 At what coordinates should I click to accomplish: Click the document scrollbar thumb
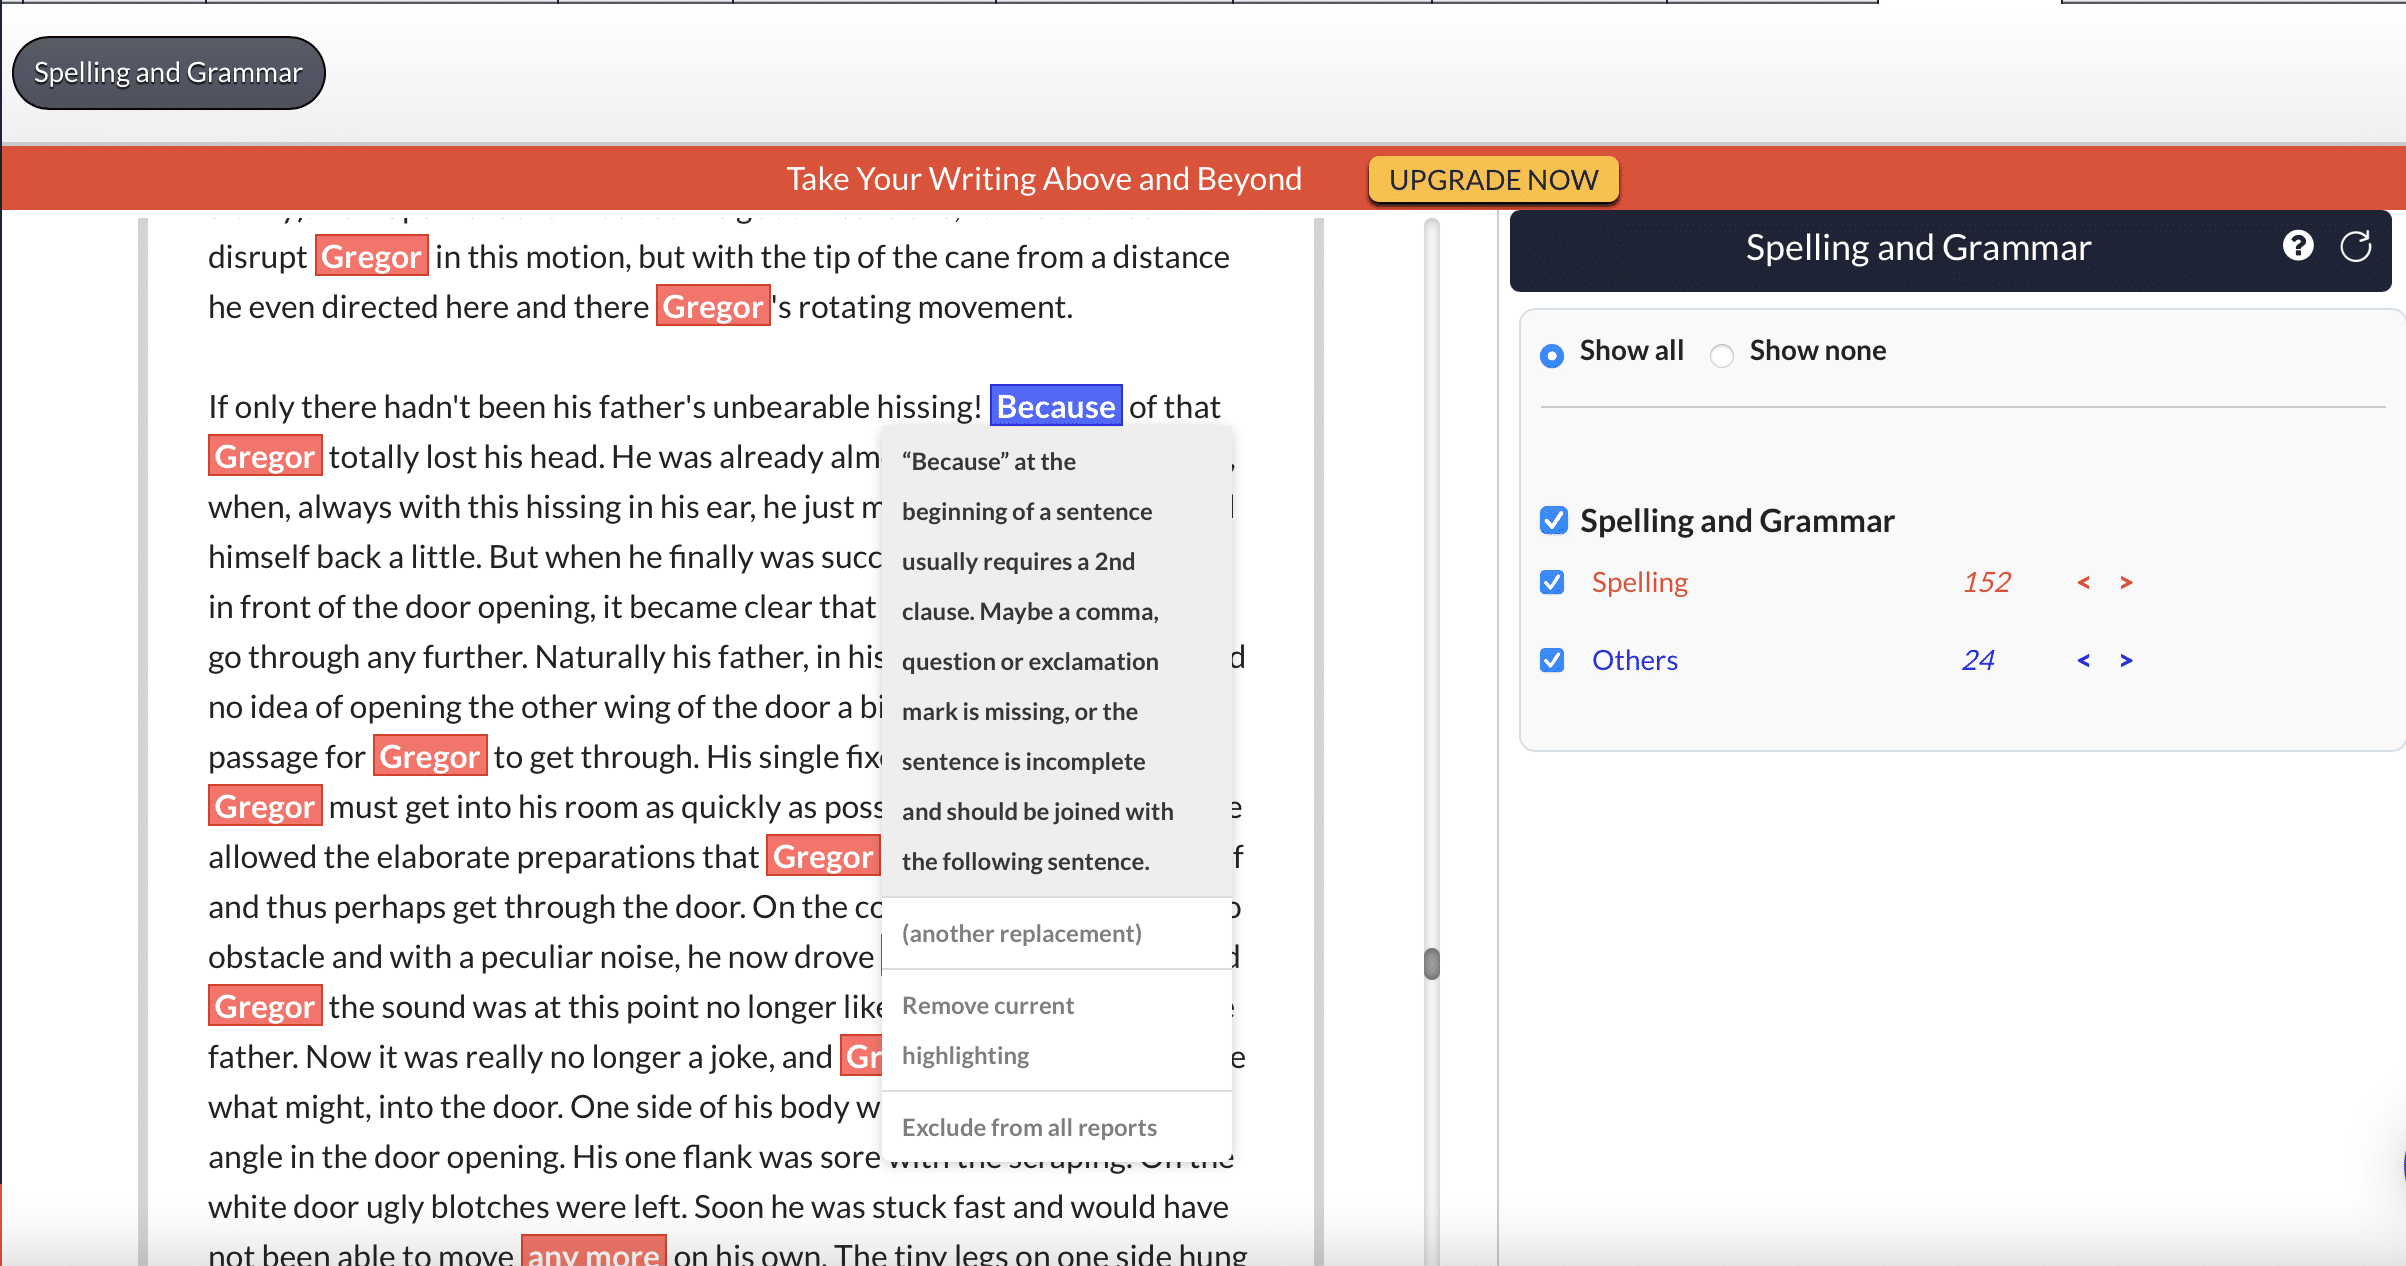pyautogui.click(x=1431, y=963)
